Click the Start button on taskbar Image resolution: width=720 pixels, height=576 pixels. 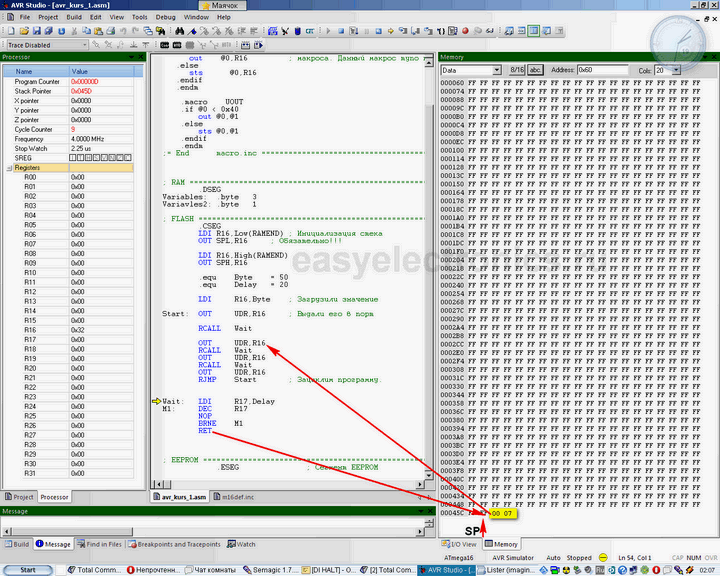(28, 569)
